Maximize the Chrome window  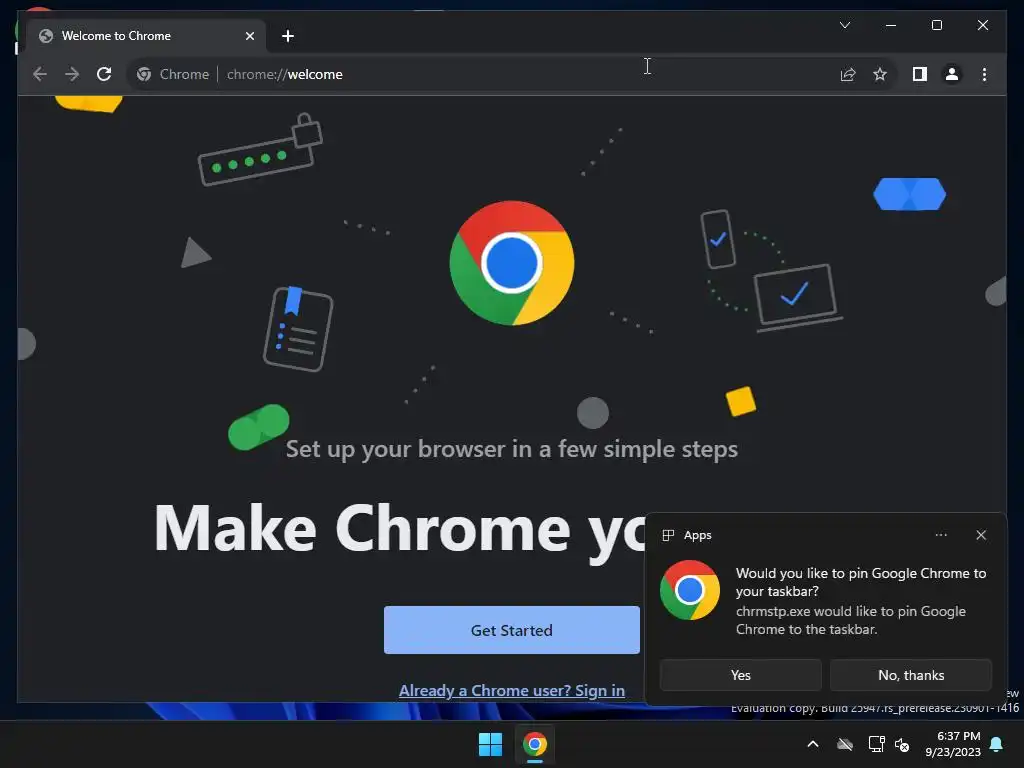[x=936, y=25]
